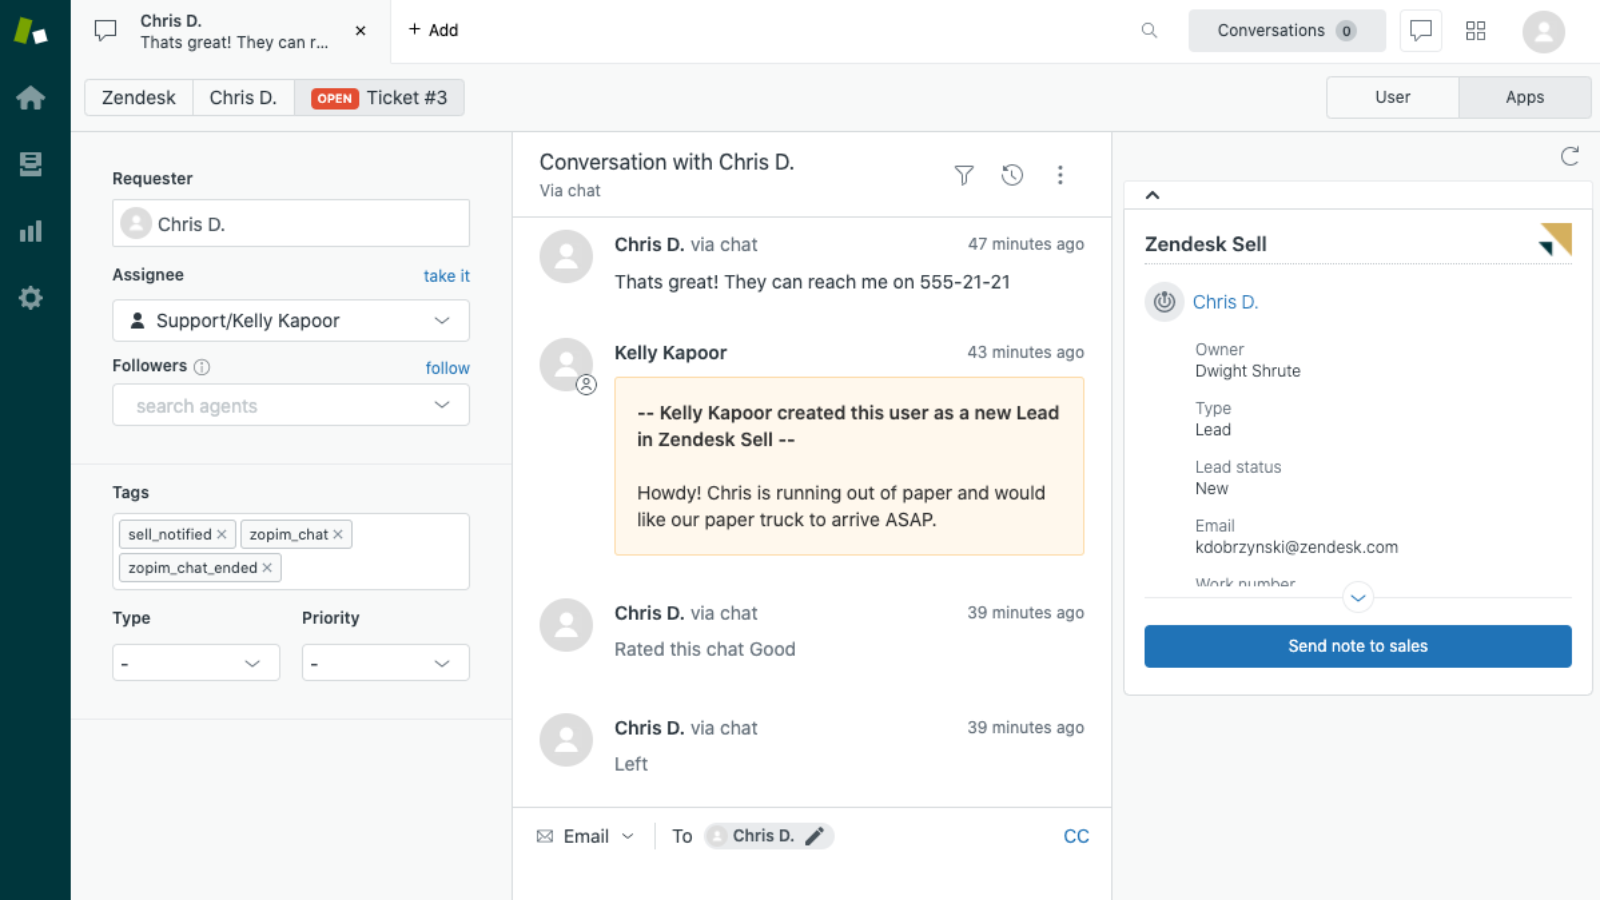Open the Conversations button
Image resolution: width=1600 pixels, height=900 pixels.
[x=1287, y=30]
